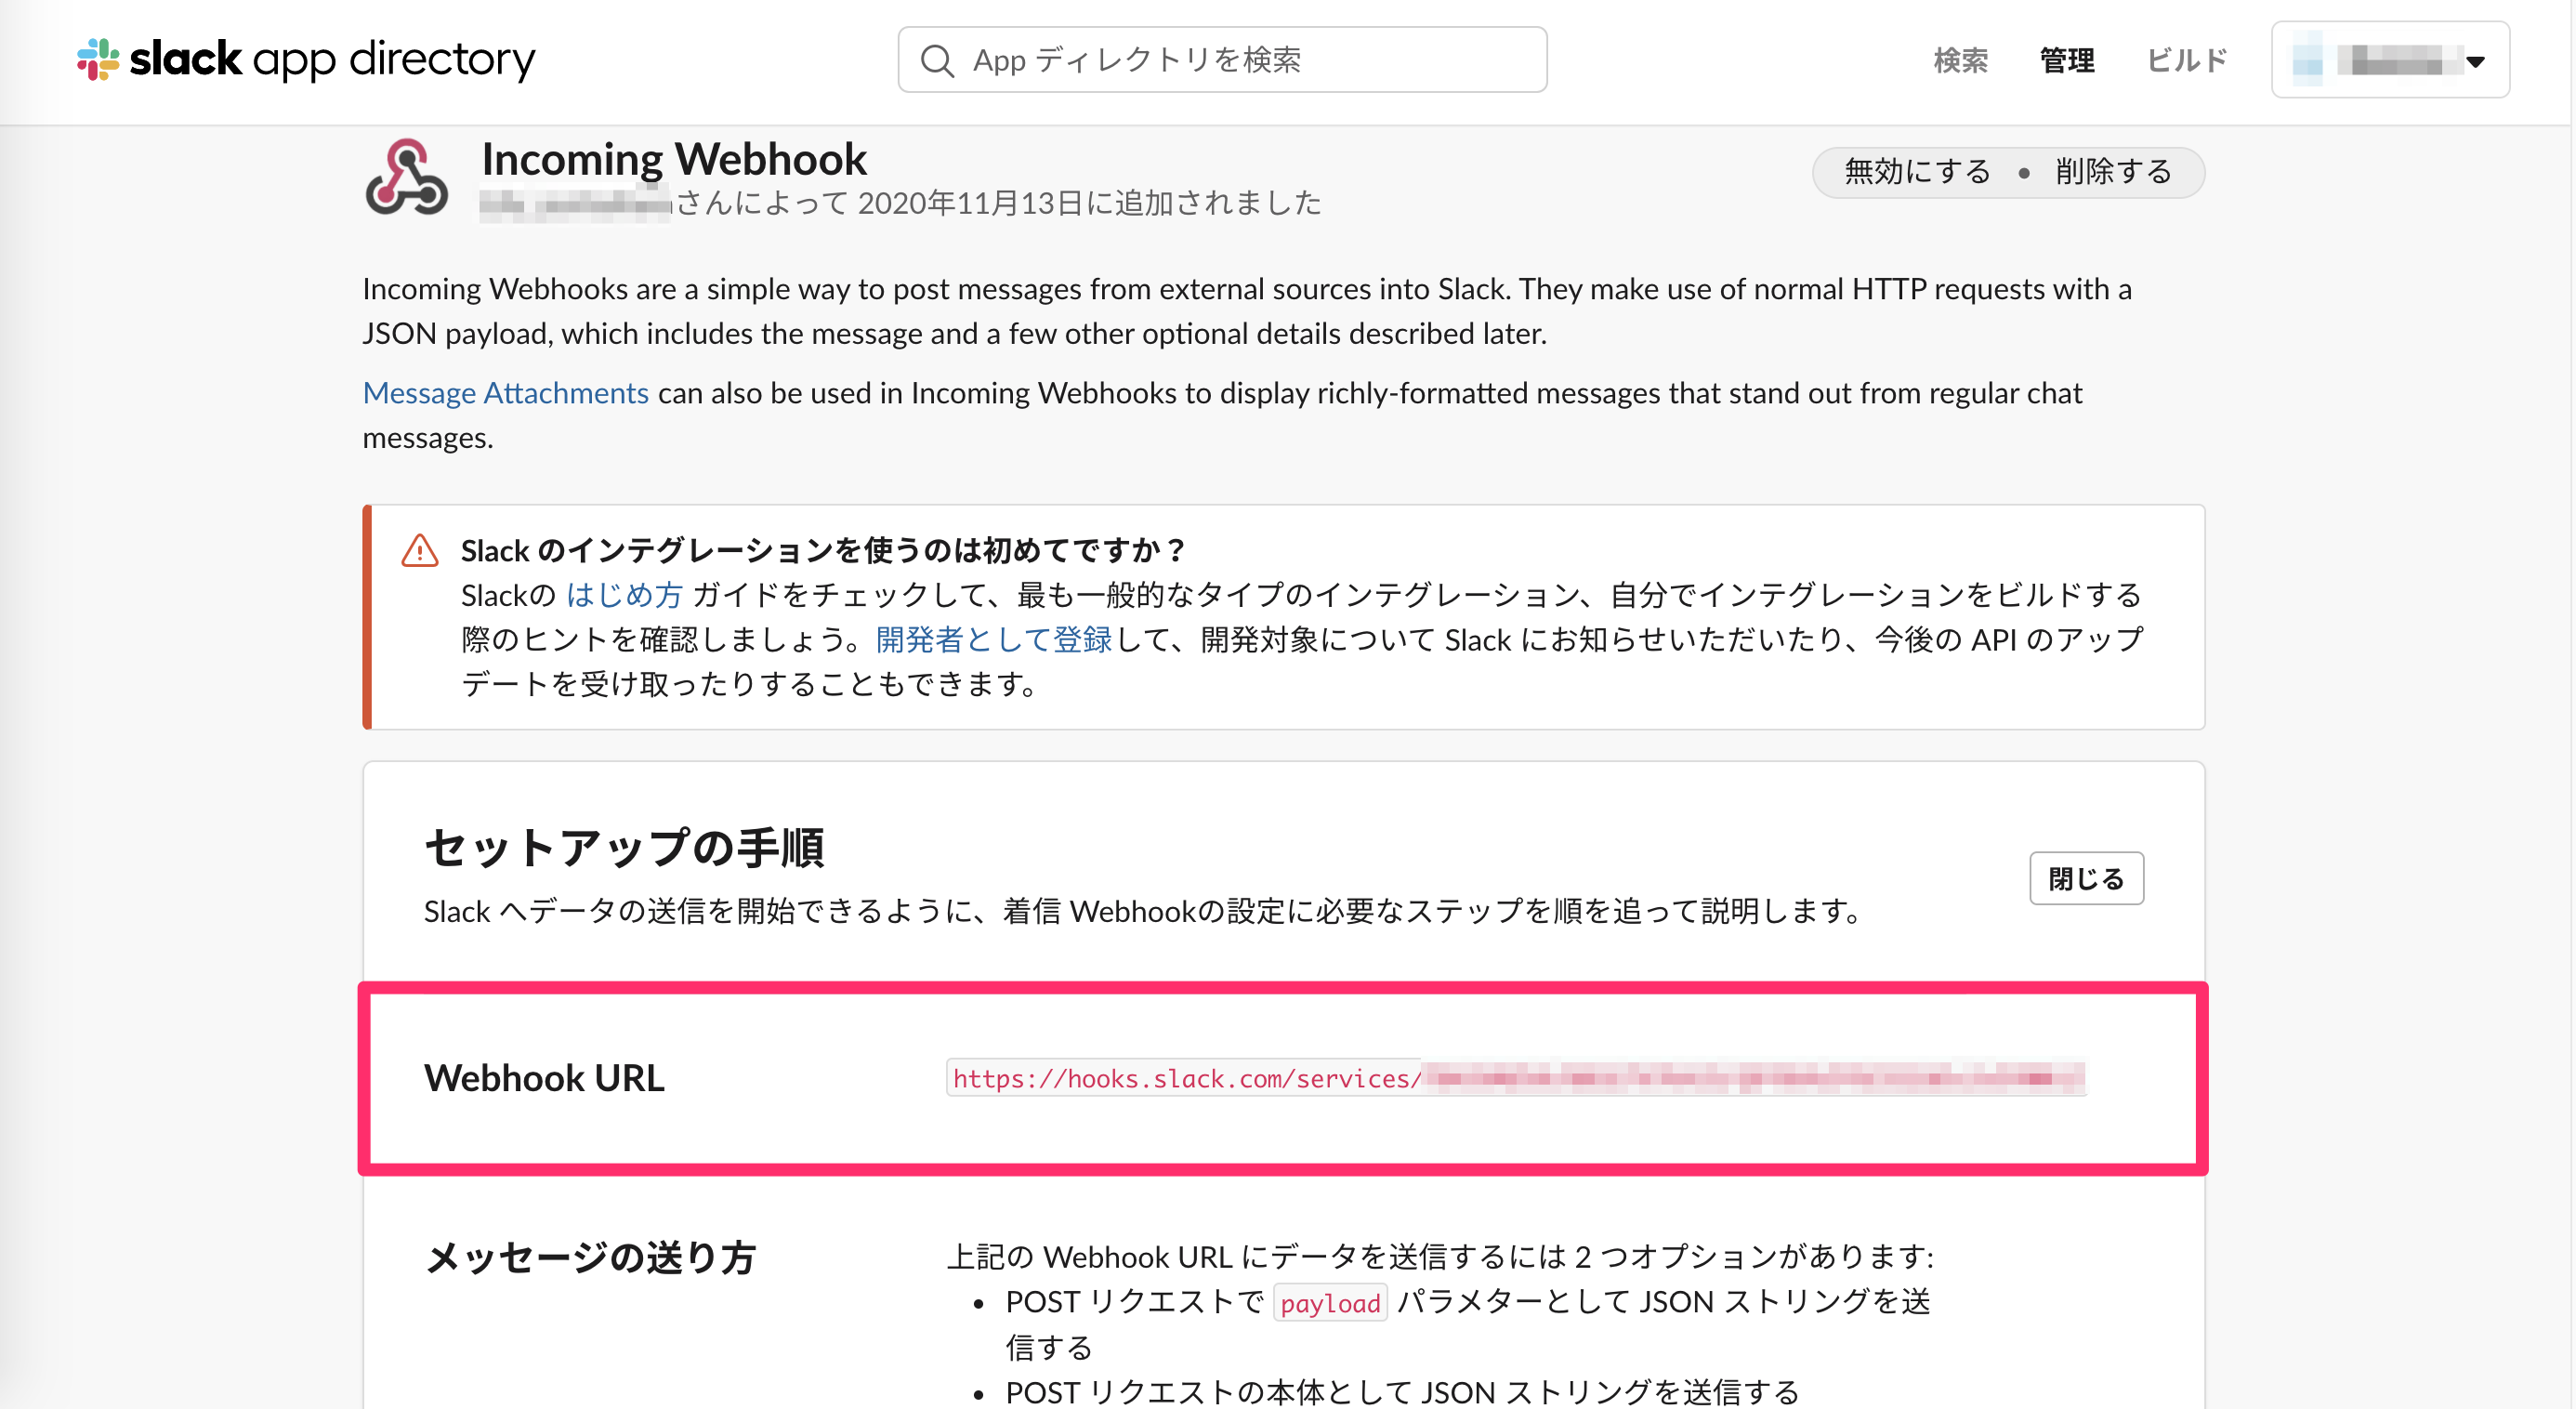Click the payload code text
2576x1409 pixels.
click(x=1330, y=1303)
